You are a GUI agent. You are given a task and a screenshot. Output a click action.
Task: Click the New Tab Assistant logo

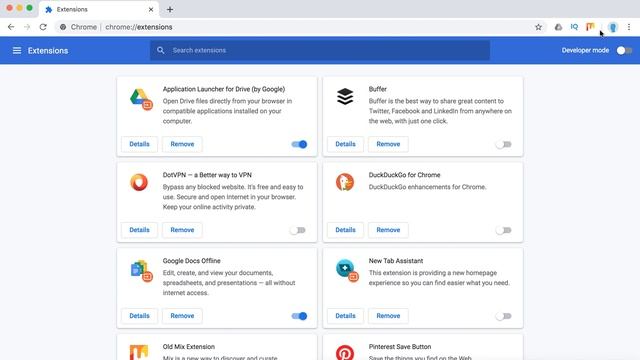[x=347, y=271]
